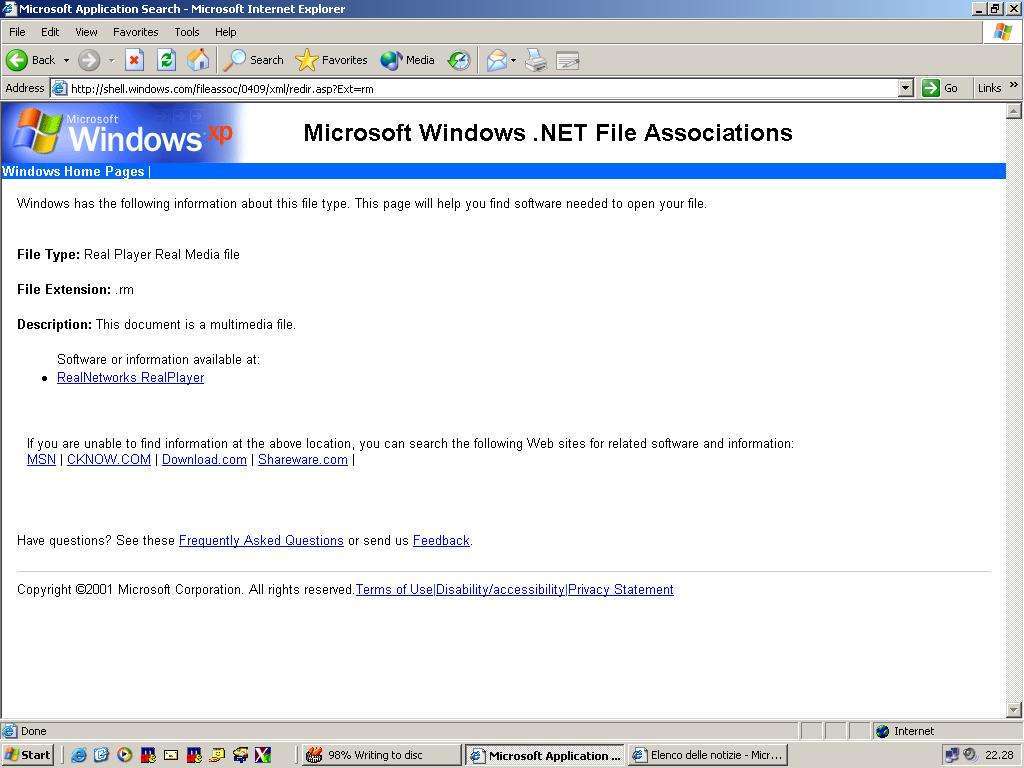Click the Mail envelope toolbar icon
Viewport: 1024px width, 768px height.
coord(496,60)
